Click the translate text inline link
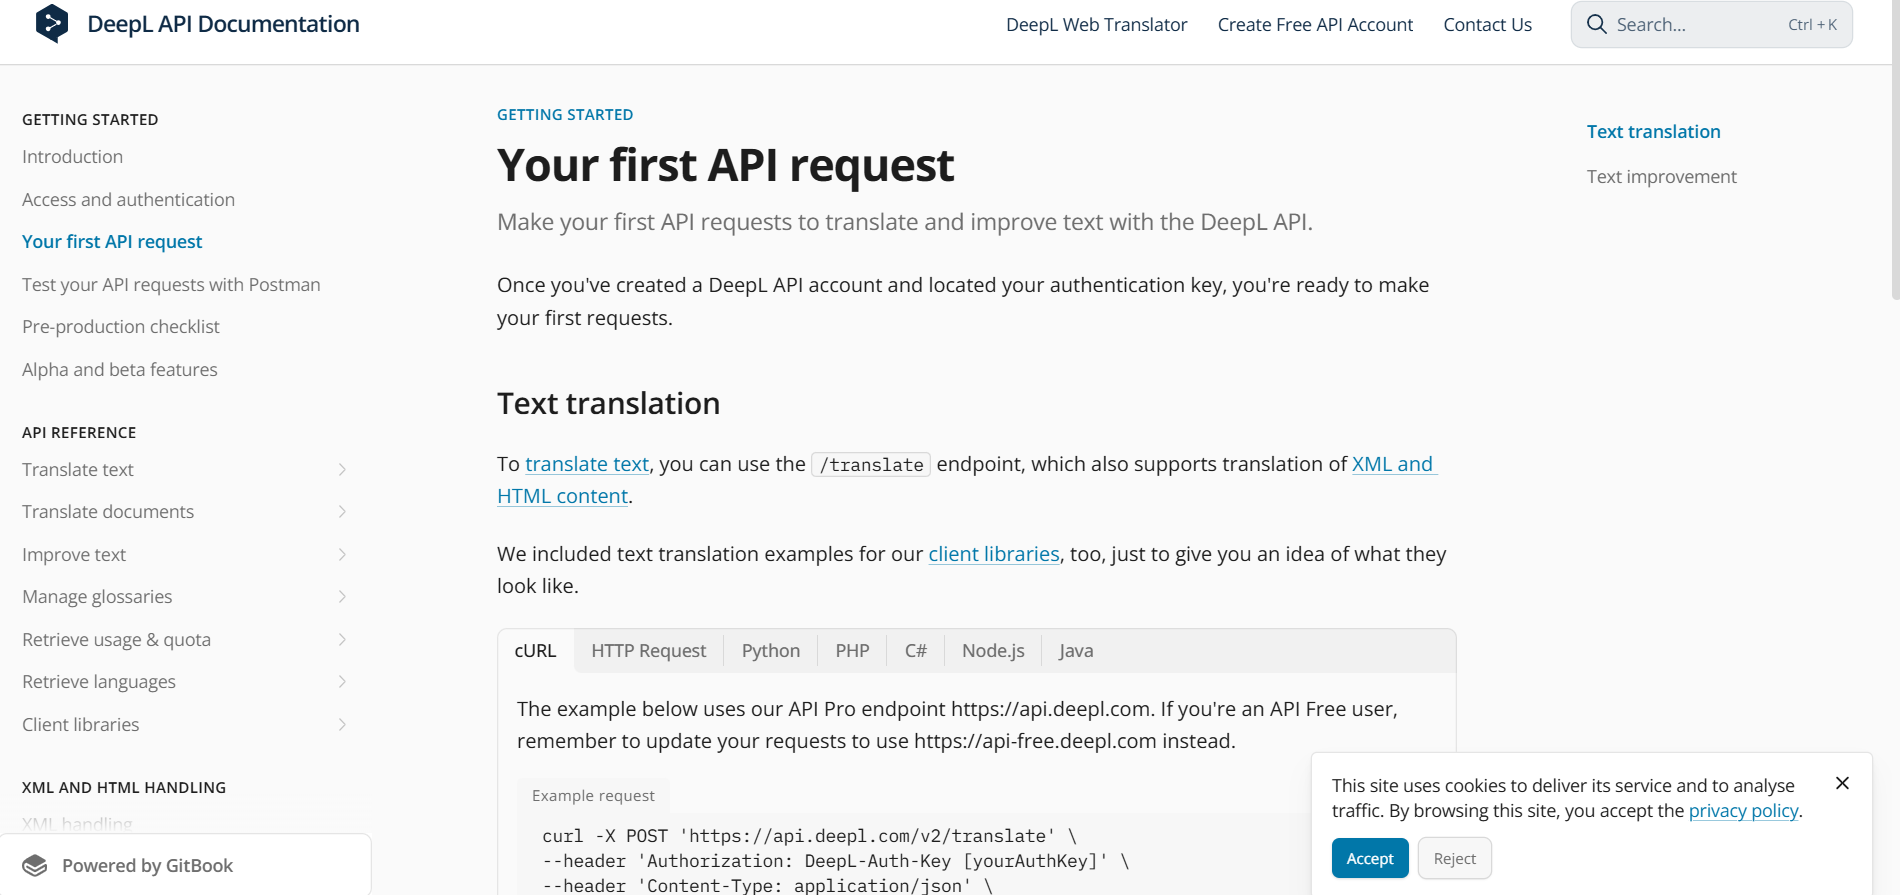 (x=587, y=464)
